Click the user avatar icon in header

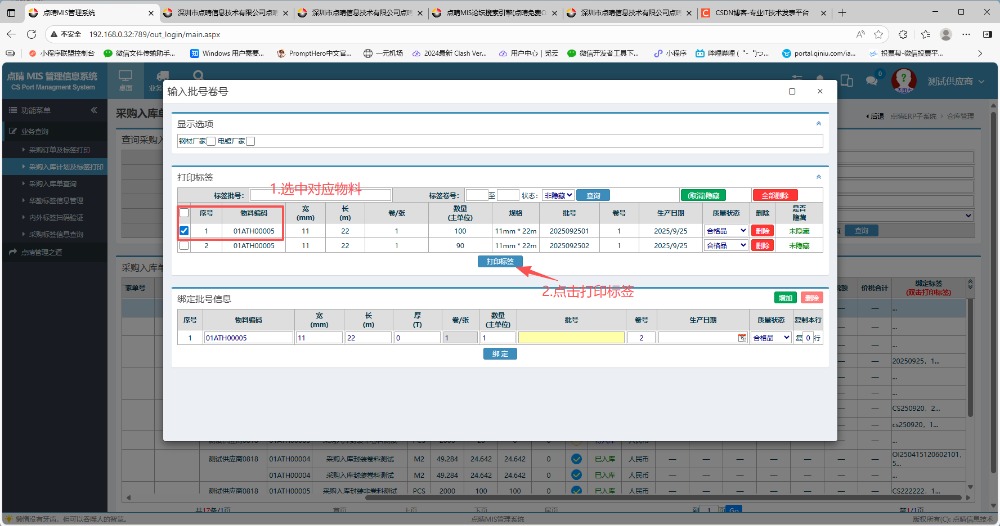[x=904, y=80]
